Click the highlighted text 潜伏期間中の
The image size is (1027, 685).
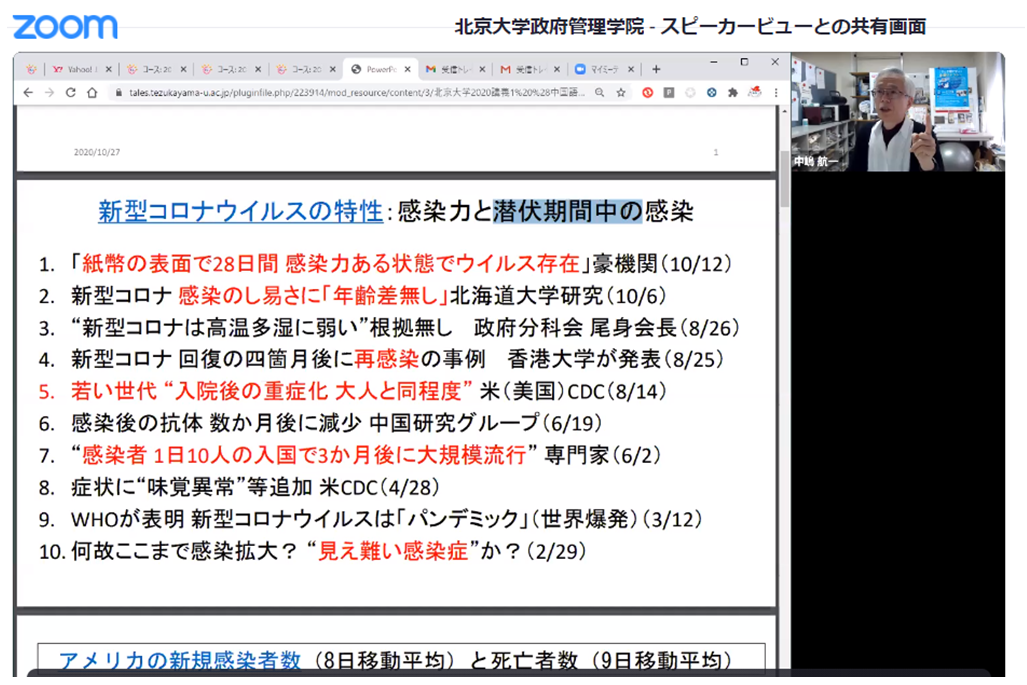(567, 211)
